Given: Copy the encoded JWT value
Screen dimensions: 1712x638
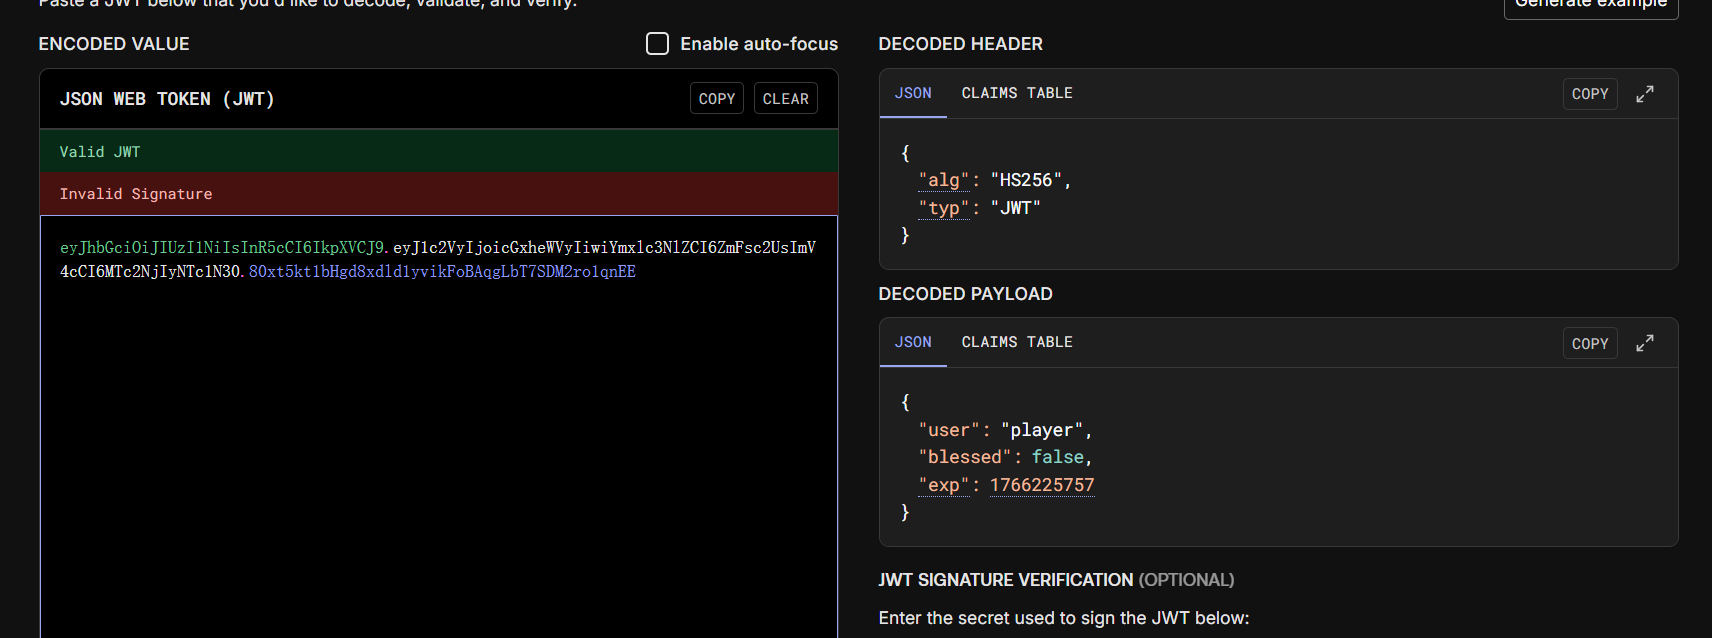Looking at the screenshot, I should pos(717,99).
